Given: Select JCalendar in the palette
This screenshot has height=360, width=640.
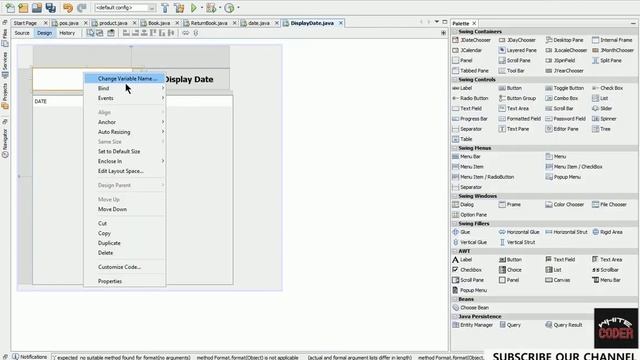Looking at the screenshot, I should point(467,50).
